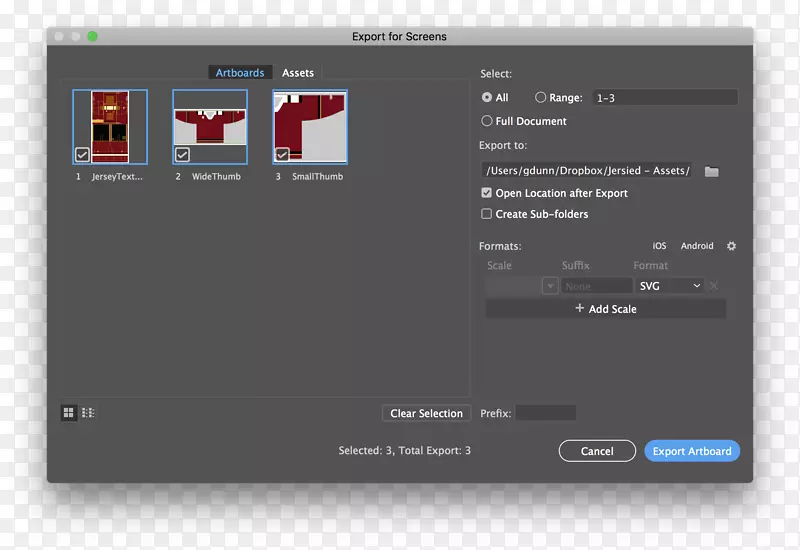Open the export folder browser icon
Image resolution: width=800 pixels, height=550 pixels.
coord(711,171)
